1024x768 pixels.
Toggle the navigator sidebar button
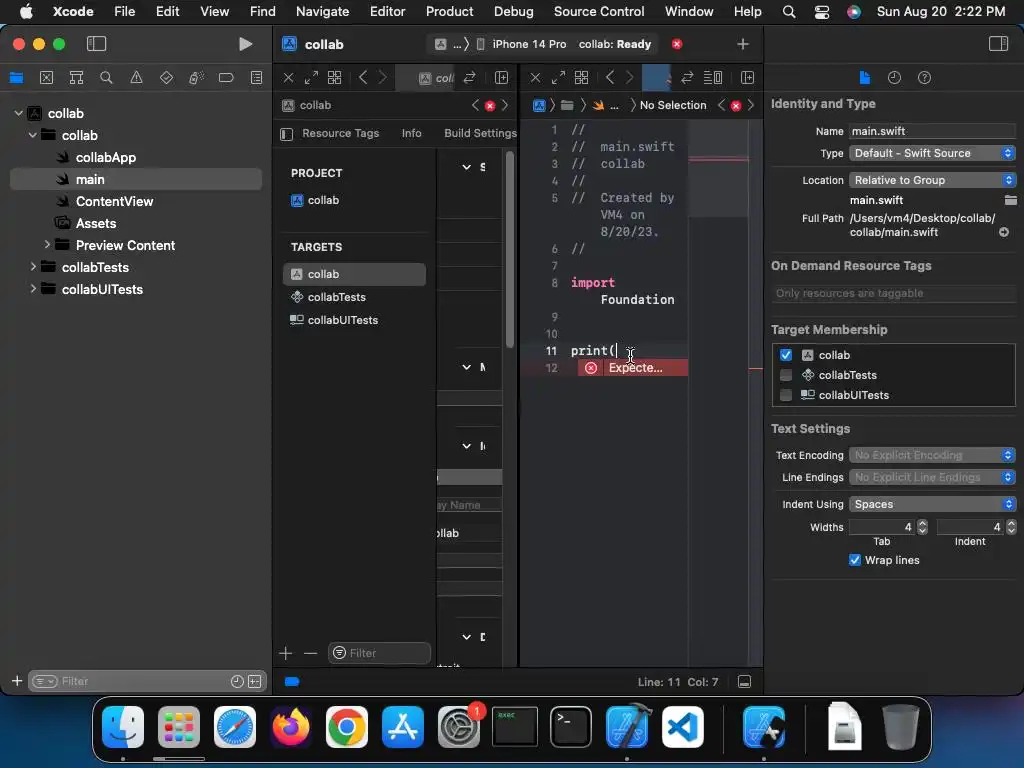tap(96, 44)
